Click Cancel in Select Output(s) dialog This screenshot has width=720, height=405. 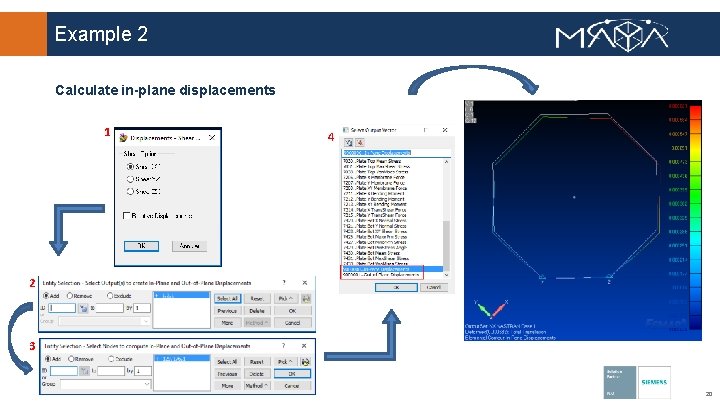292,323
